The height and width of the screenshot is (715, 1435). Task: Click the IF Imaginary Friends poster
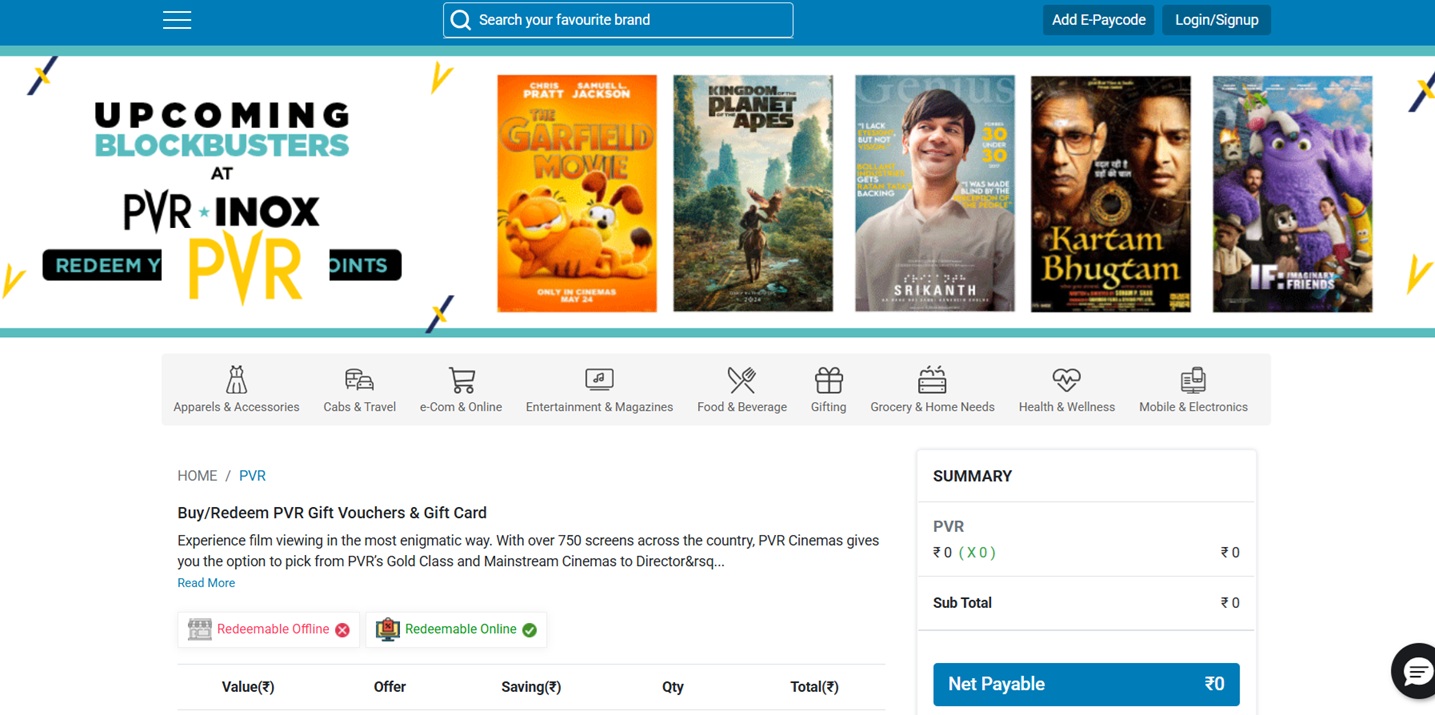pyautogui.click(x=1293, y=193)
